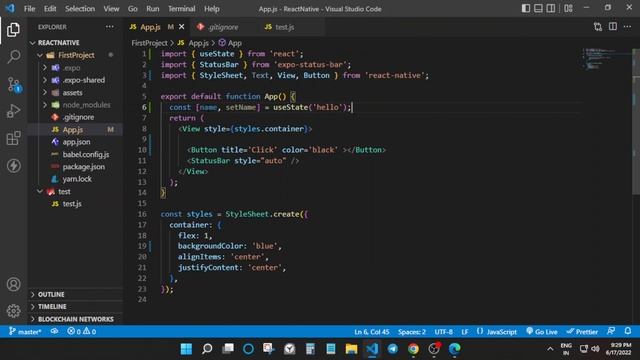Open yarn.lock in the explorer
The height and width of the screenshot is (360, 640).
click(x=77, y=179)
